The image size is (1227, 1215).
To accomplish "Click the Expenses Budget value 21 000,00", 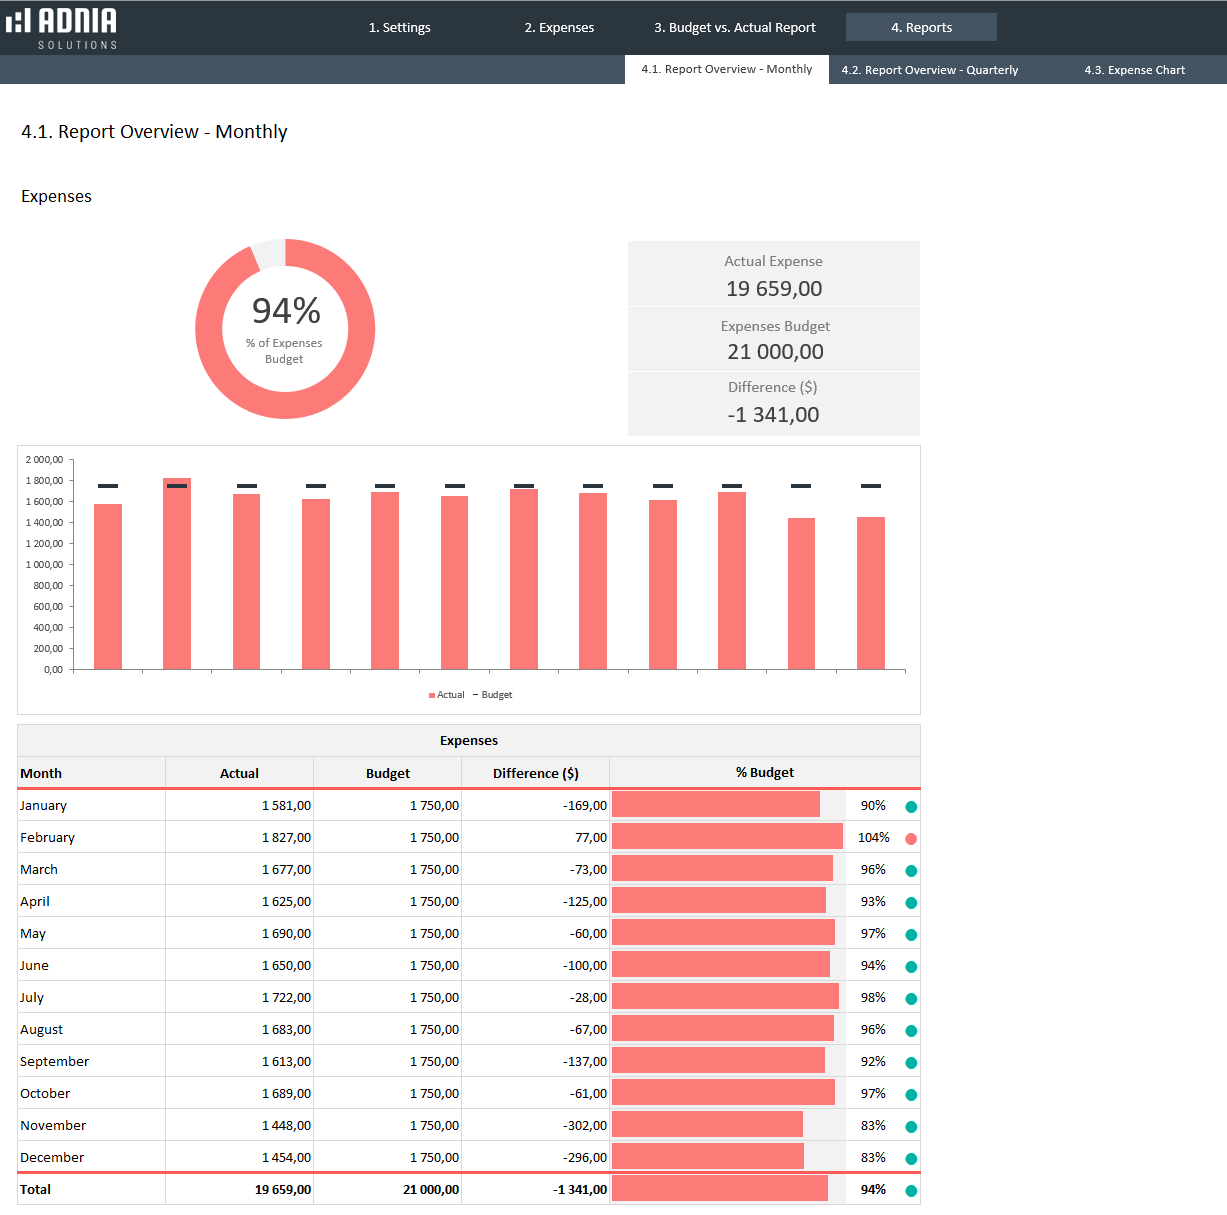I will [775, 352].
